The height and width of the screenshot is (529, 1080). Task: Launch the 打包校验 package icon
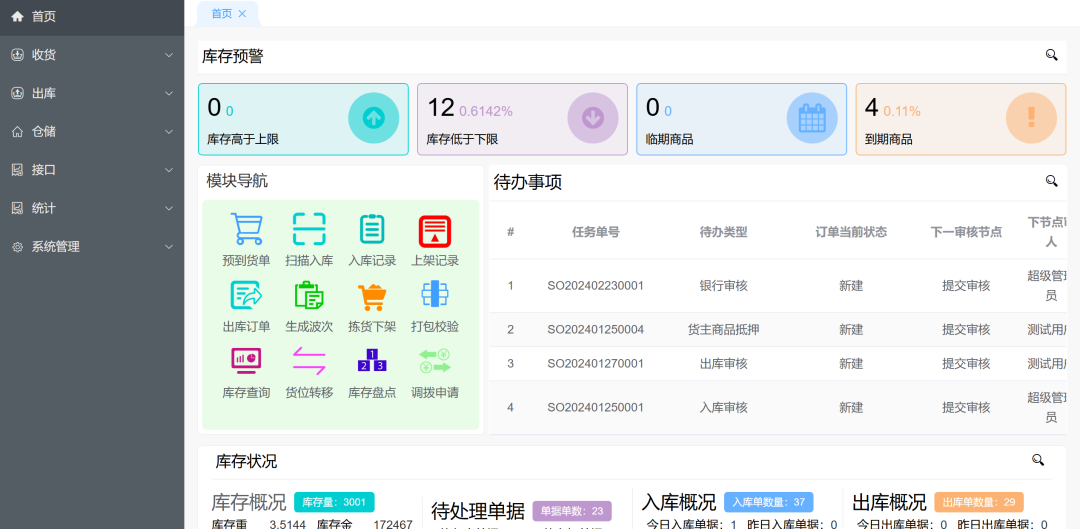pyautogui.click(x=435, y=295)
